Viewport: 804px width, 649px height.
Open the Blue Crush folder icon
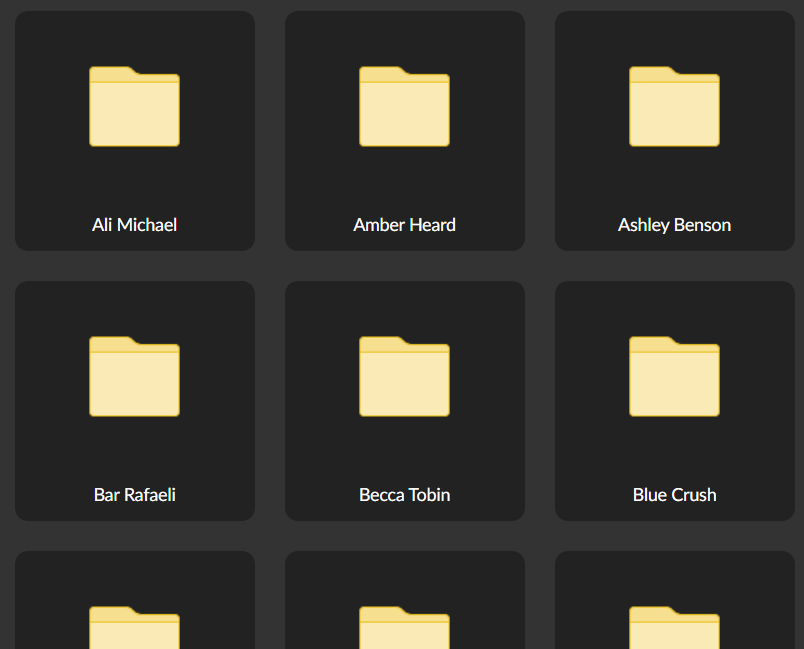[674, 376]
